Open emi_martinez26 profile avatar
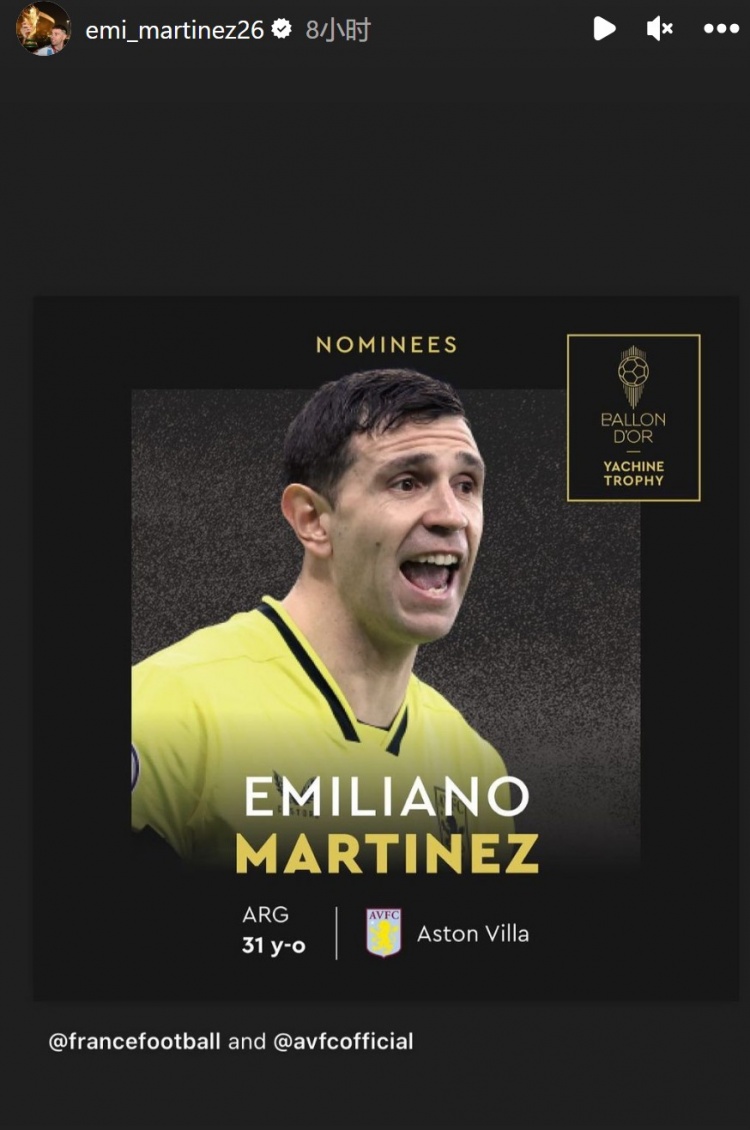Image resolution: width=750 pixels, height=1130 pixels. click(x=43, y=29)
